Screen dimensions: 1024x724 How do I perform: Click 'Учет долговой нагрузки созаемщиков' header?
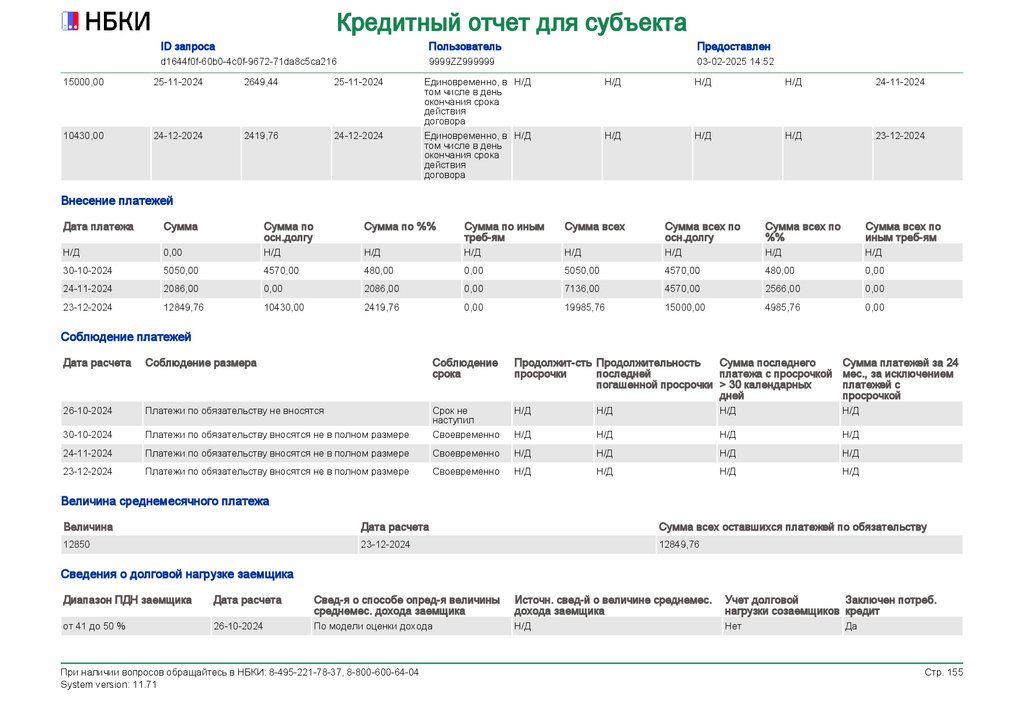[x=782, y=605]
